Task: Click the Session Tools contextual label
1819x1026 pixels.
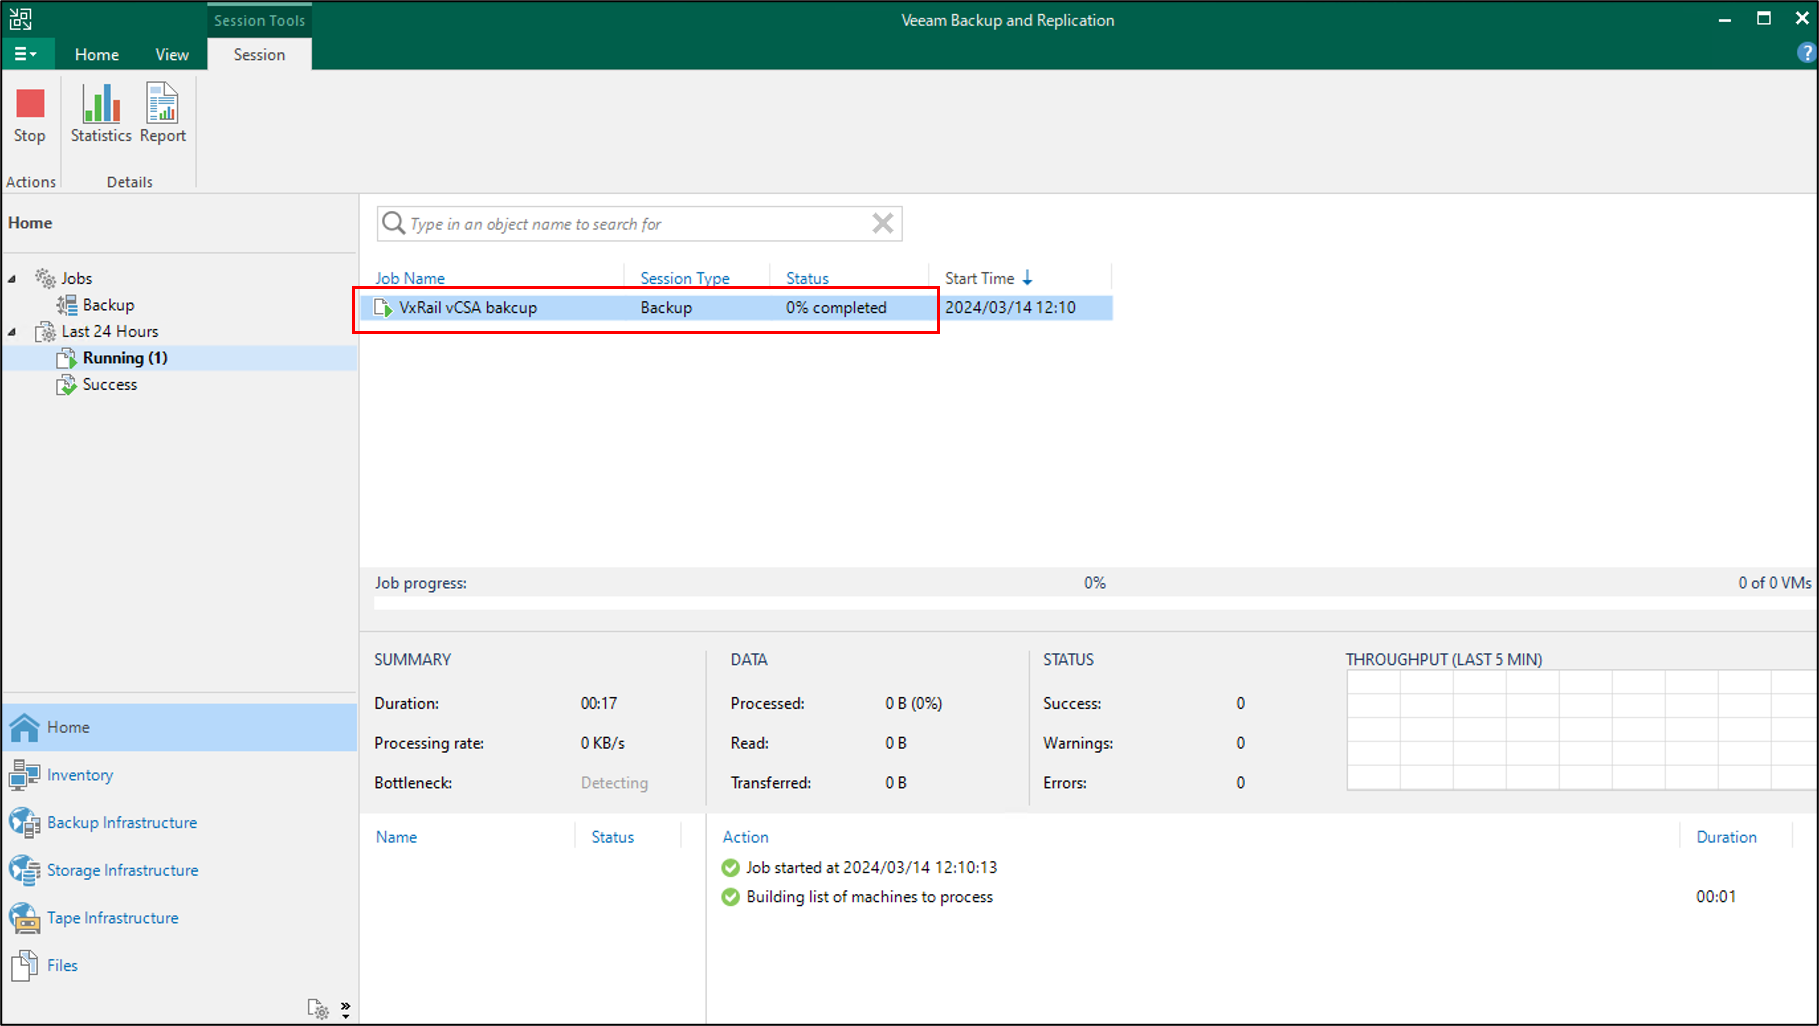Action: (x=259, y=20)
